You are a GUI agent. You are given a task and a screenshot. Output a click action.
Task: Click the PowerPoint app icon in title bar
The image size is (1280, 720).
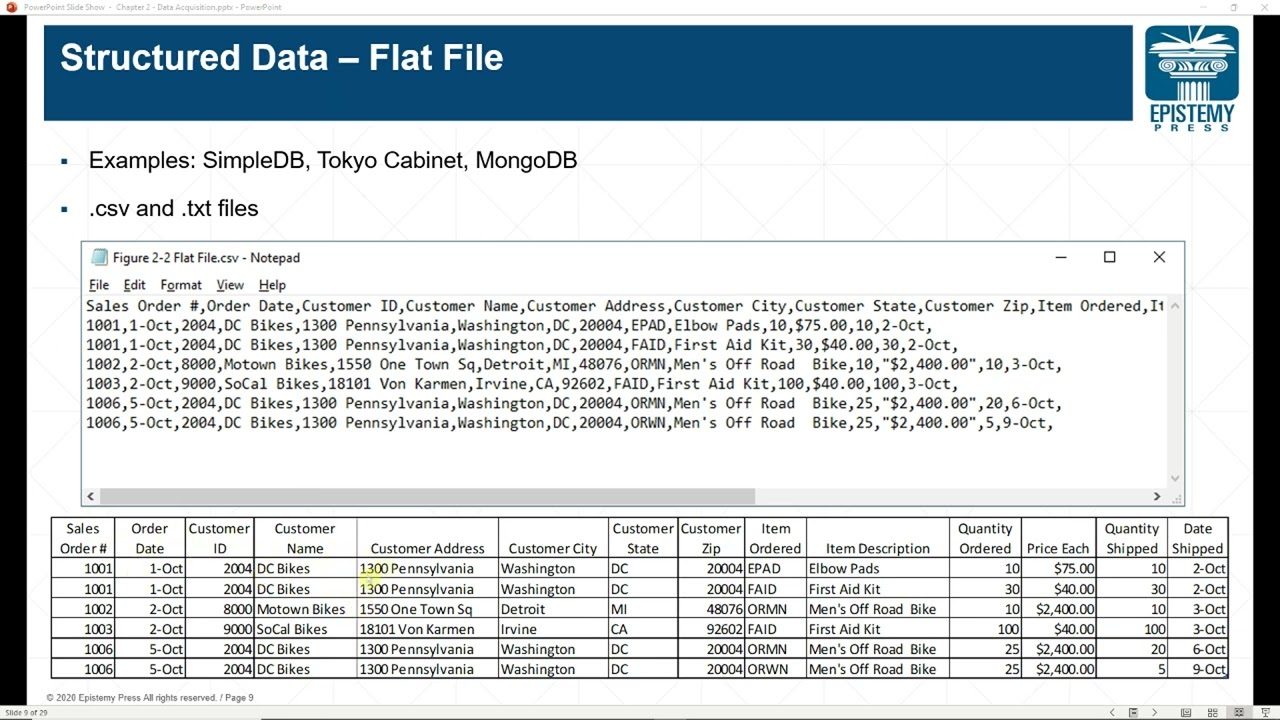11,7
